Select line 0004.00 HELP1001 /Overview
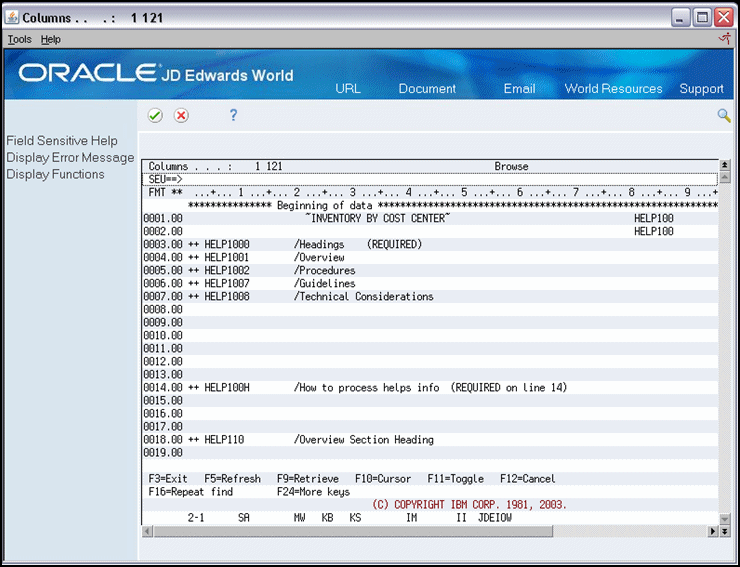Image resolution: width=740 pixels, height=567 pixels. coord(429,257)
